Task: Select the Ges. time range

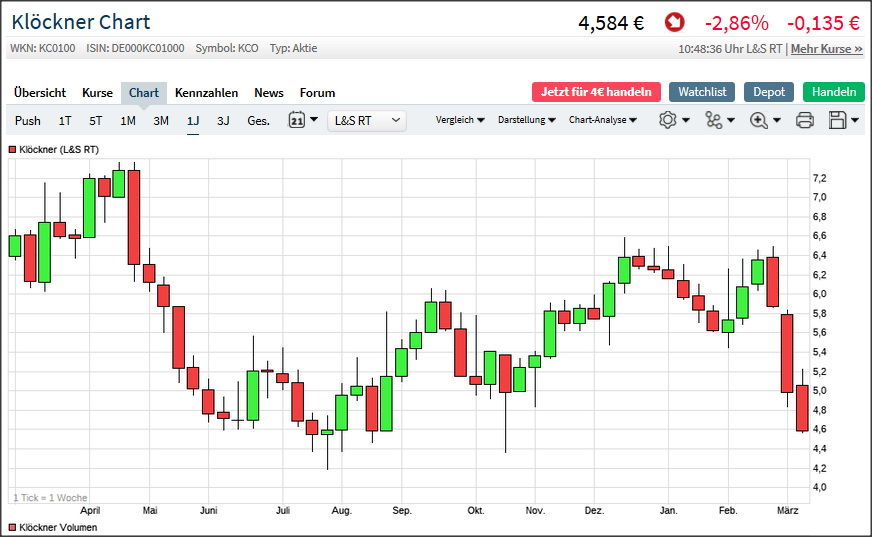Action: (x=259, y=121)
